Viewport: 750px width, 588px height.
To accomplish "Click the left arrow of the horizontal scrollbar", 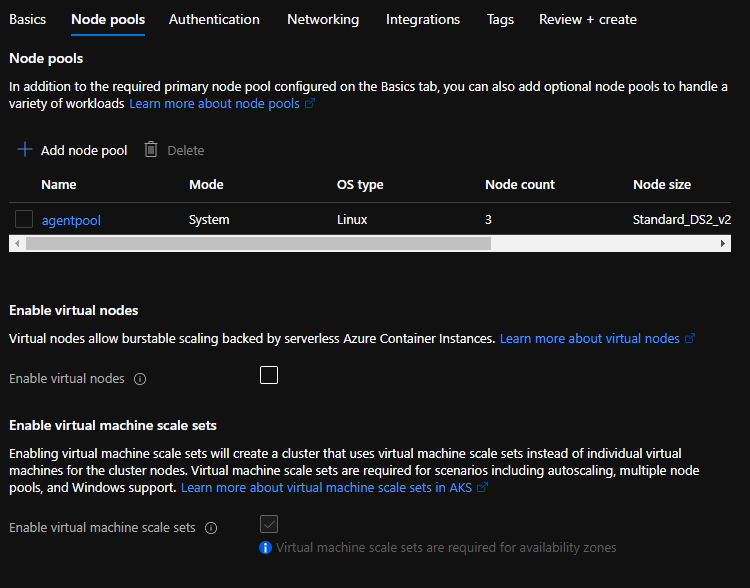I will pyautogui.click(x=15, y=243).
